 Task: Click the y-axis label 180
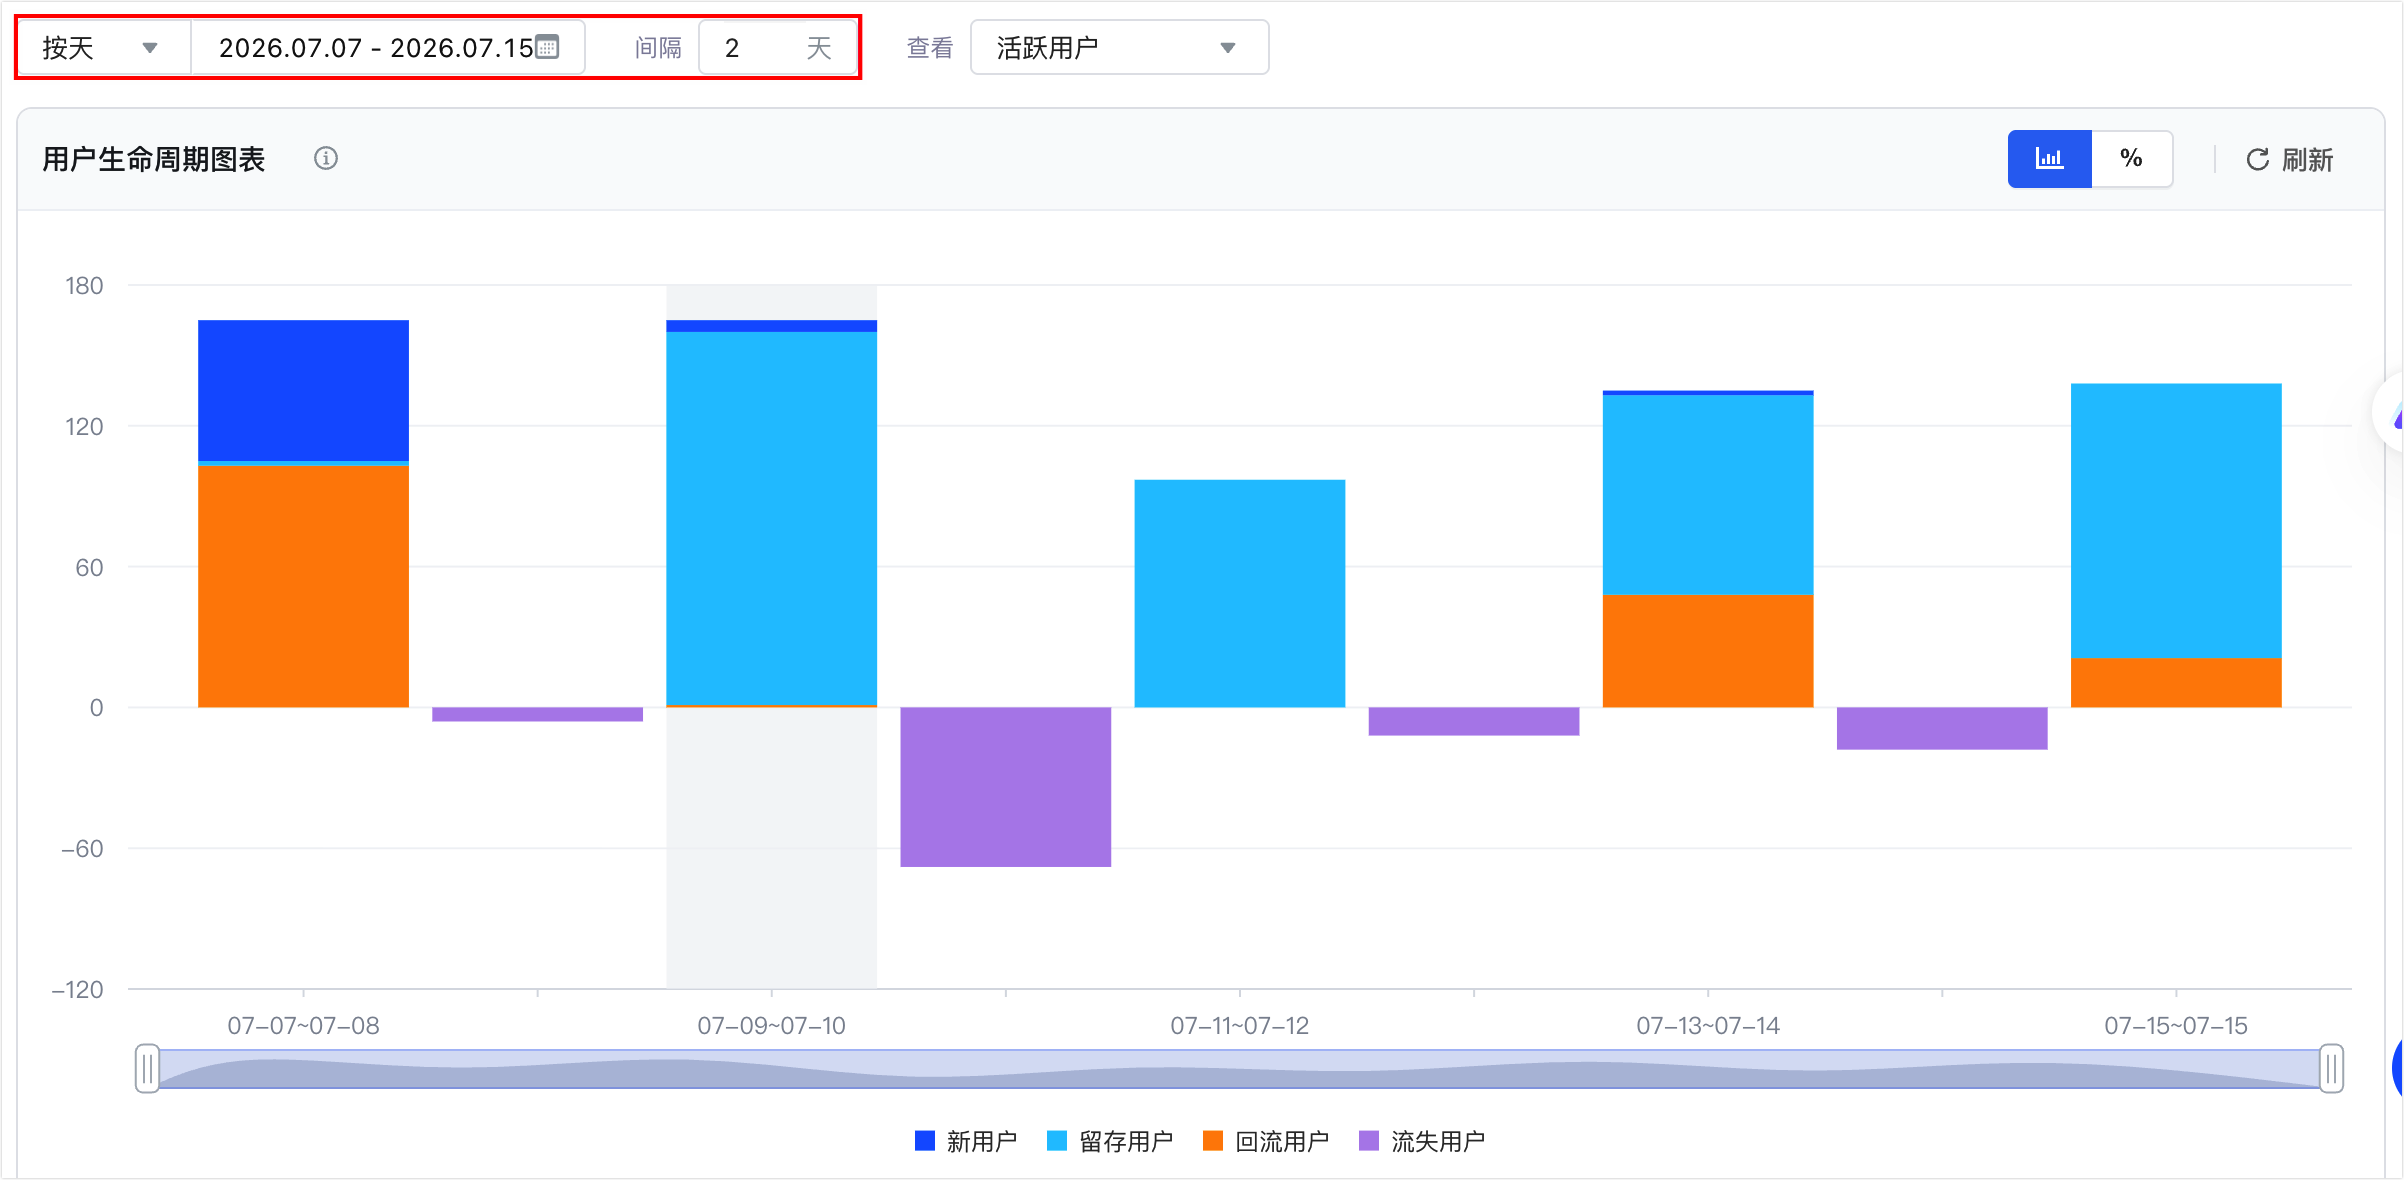(84, 286)
